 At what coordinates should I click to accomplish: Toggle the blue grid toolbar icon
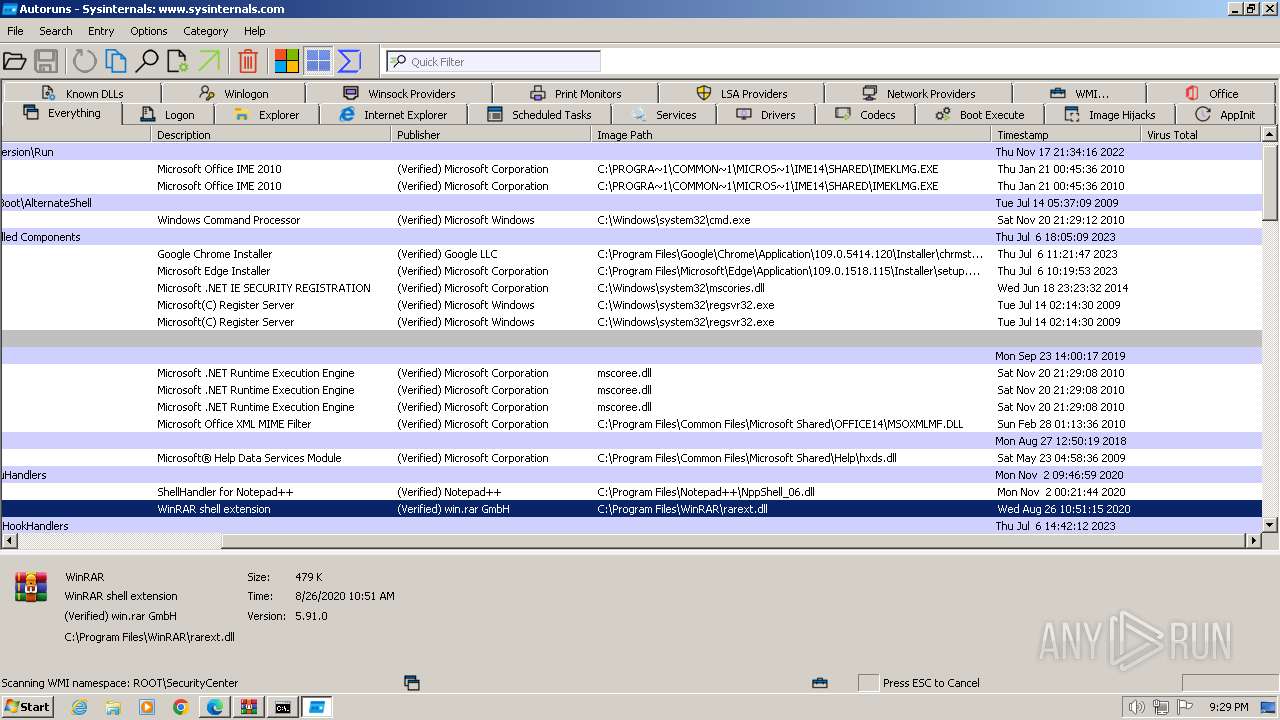click(318, 61)
